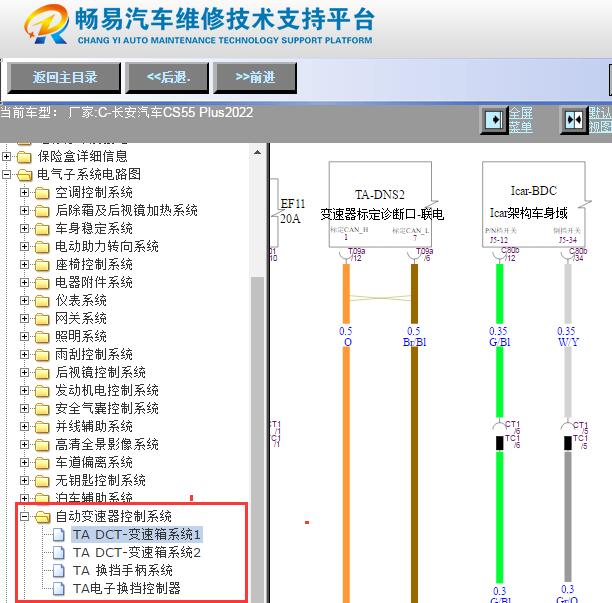This screenshot has height=603, width=612.
Task: Go forward with >>前进 button
Action: [255, 78]
